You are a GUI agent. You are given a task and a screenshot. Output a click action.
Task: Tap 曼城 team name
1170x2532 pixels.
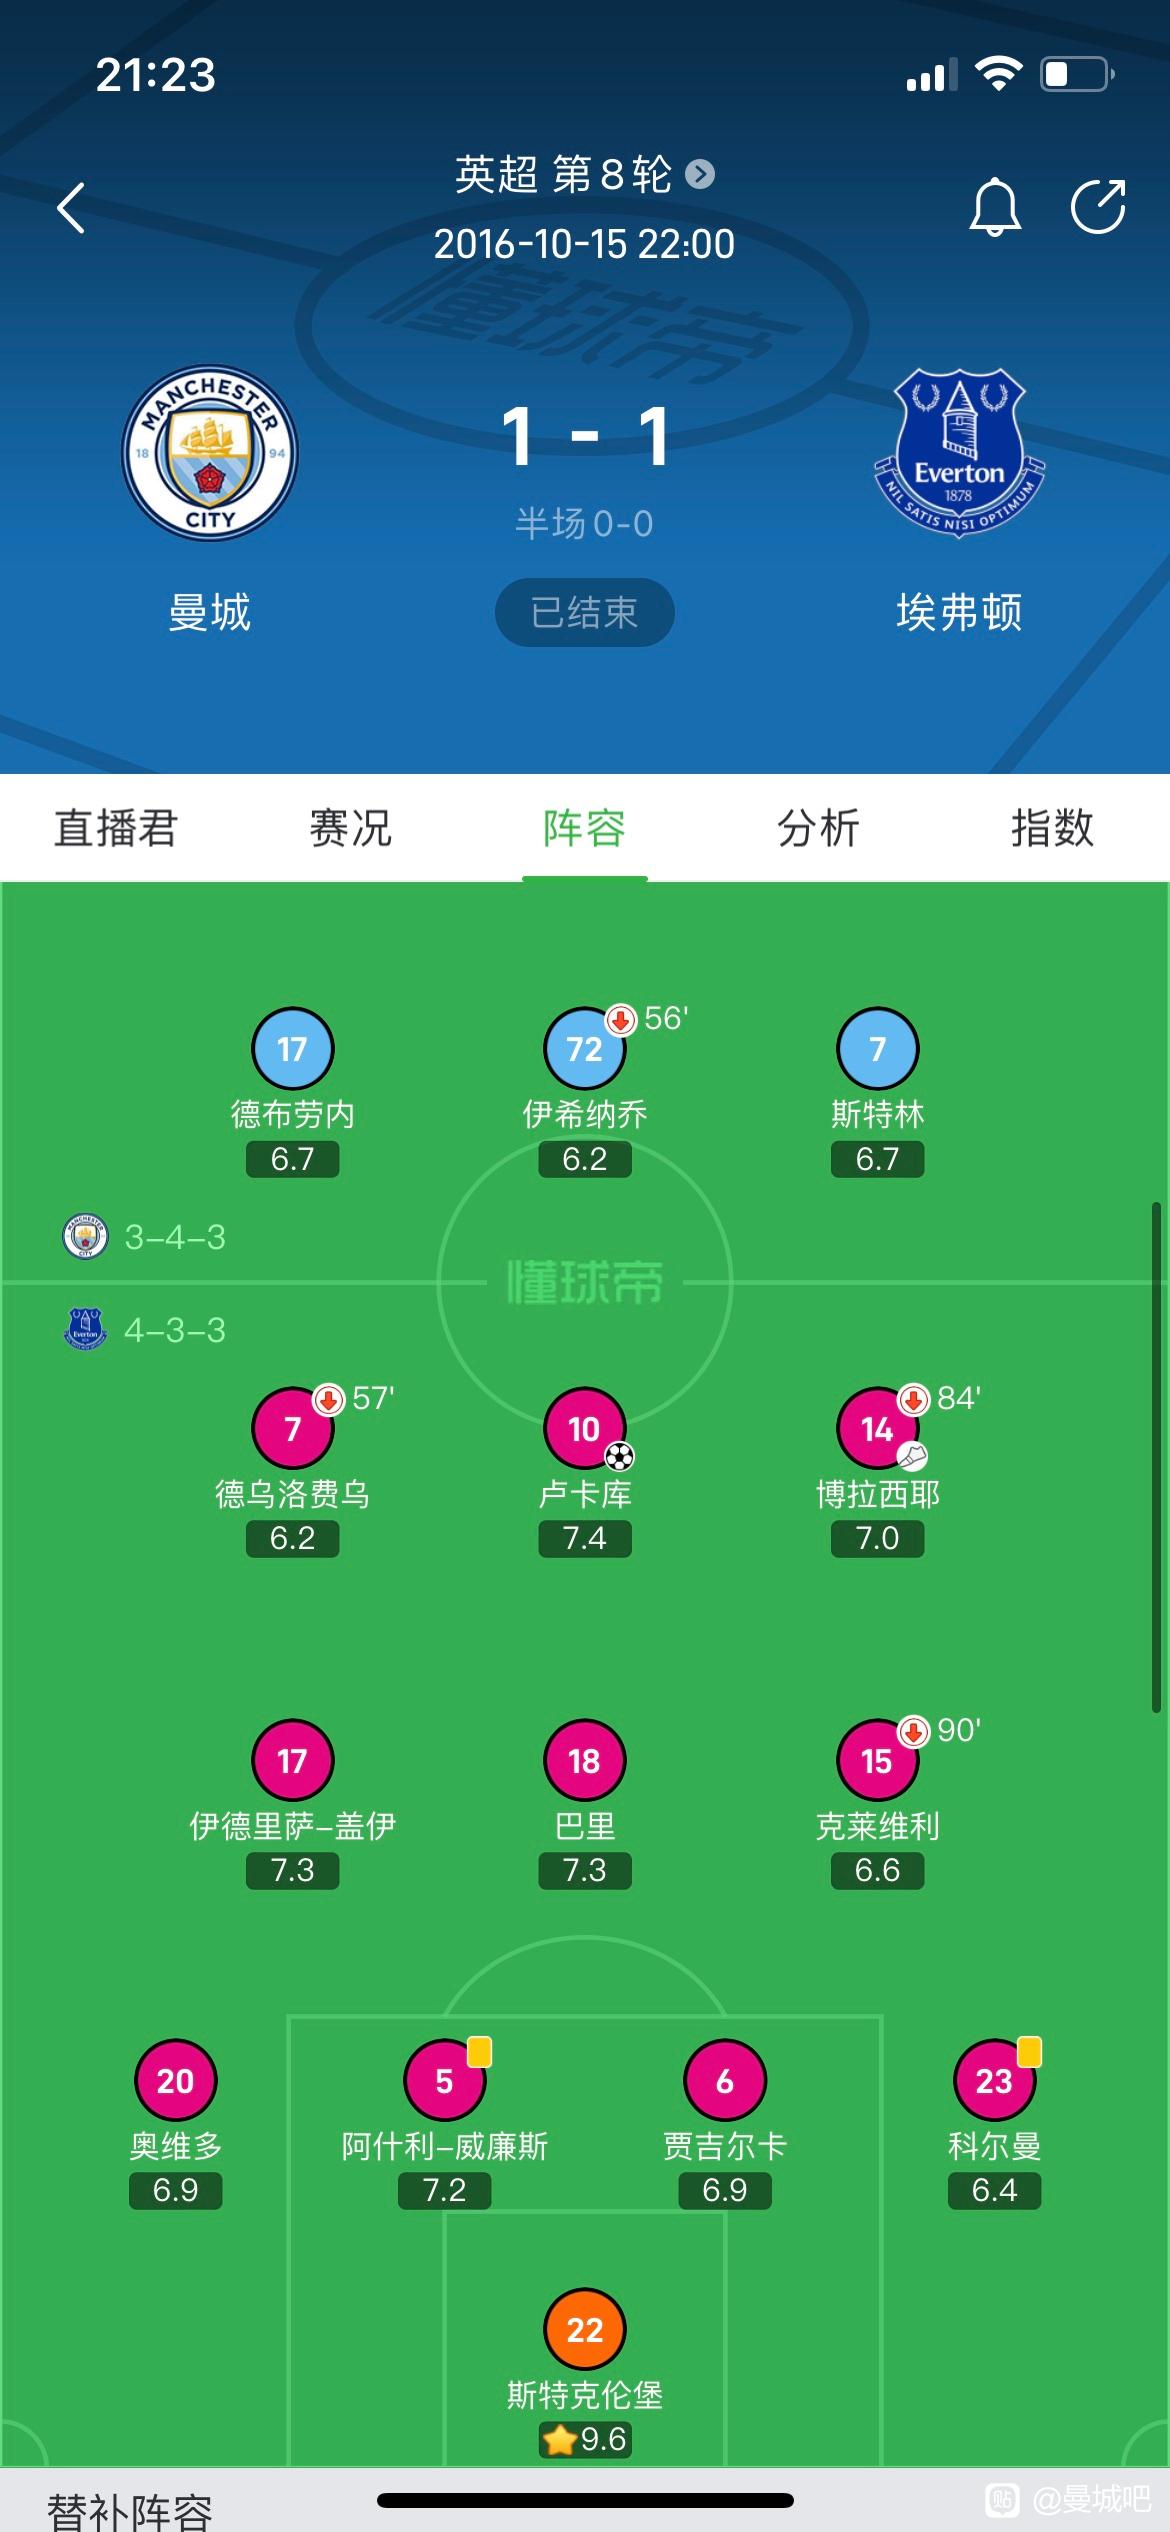pyautogui.click(x=210, y=612)
